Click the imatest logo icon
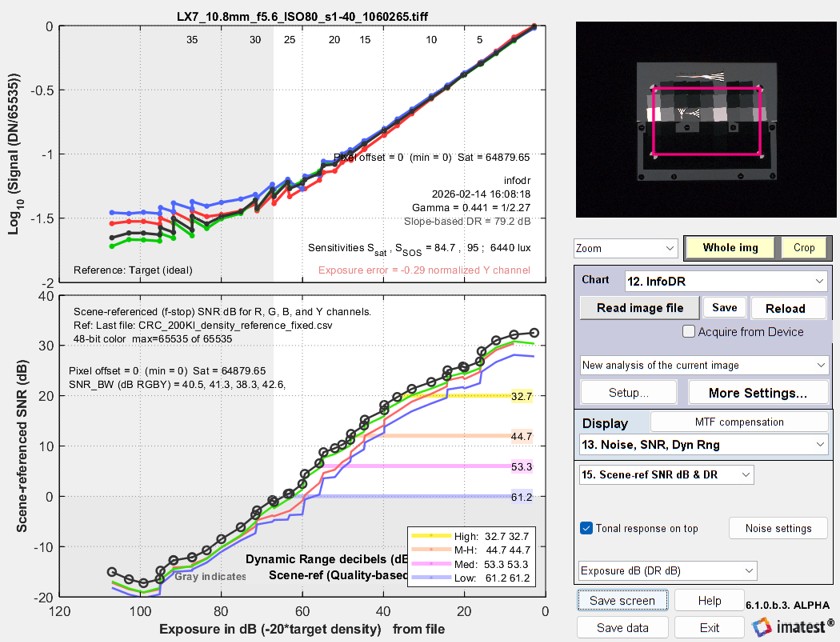The width and height of the screenshot is (840, 642). (x=760, y=627)
